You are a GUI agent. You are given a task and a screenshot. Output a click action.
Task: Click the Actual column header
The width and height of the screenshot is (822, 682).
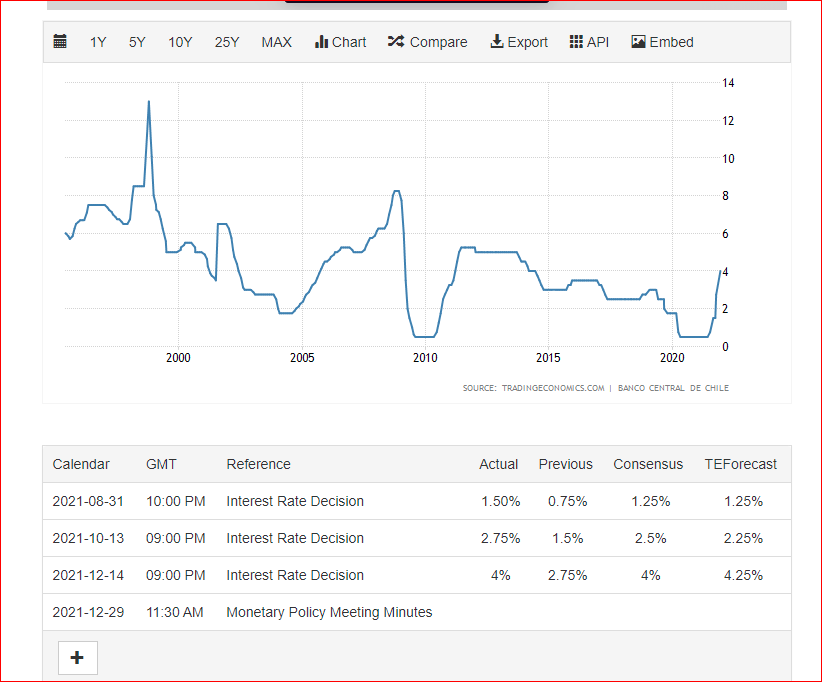point(498,464)
